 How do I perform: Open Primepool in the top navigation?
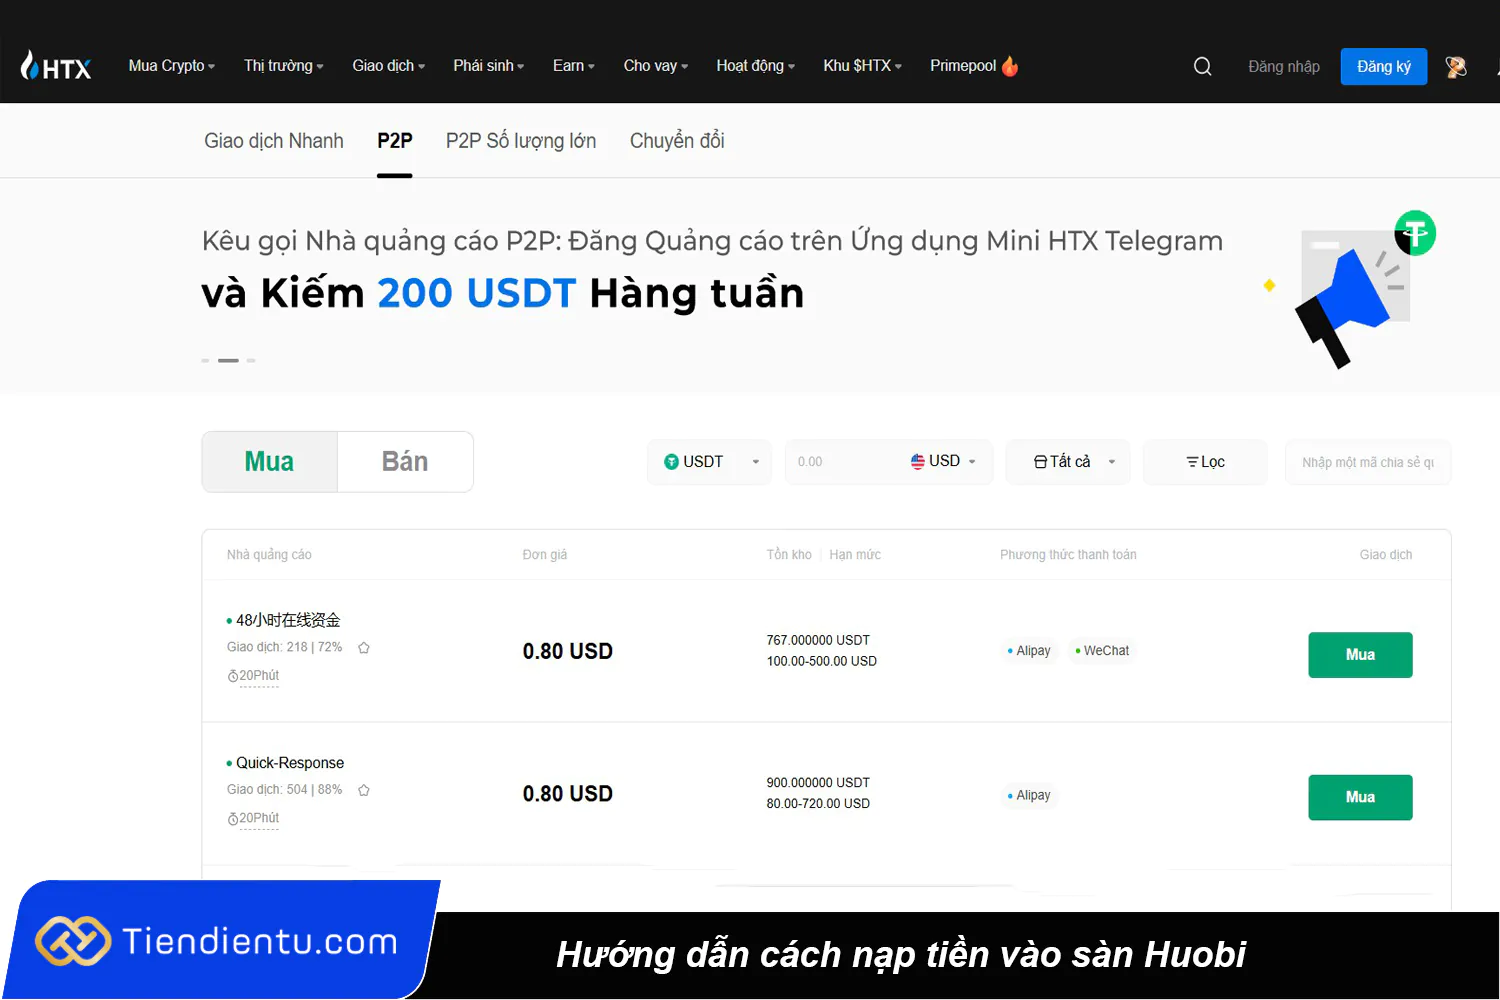(963, 66)
